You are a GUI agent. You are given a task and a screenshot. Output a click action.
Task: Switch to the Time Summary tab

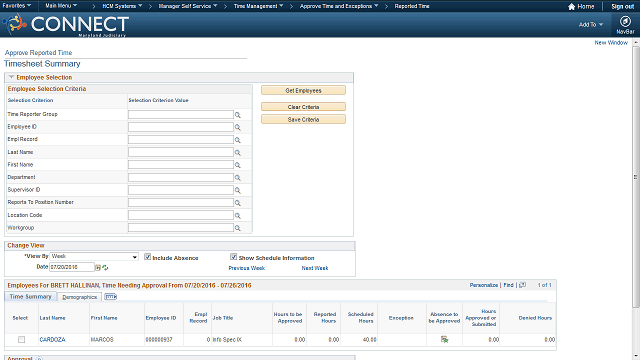[x=31, y=297]
